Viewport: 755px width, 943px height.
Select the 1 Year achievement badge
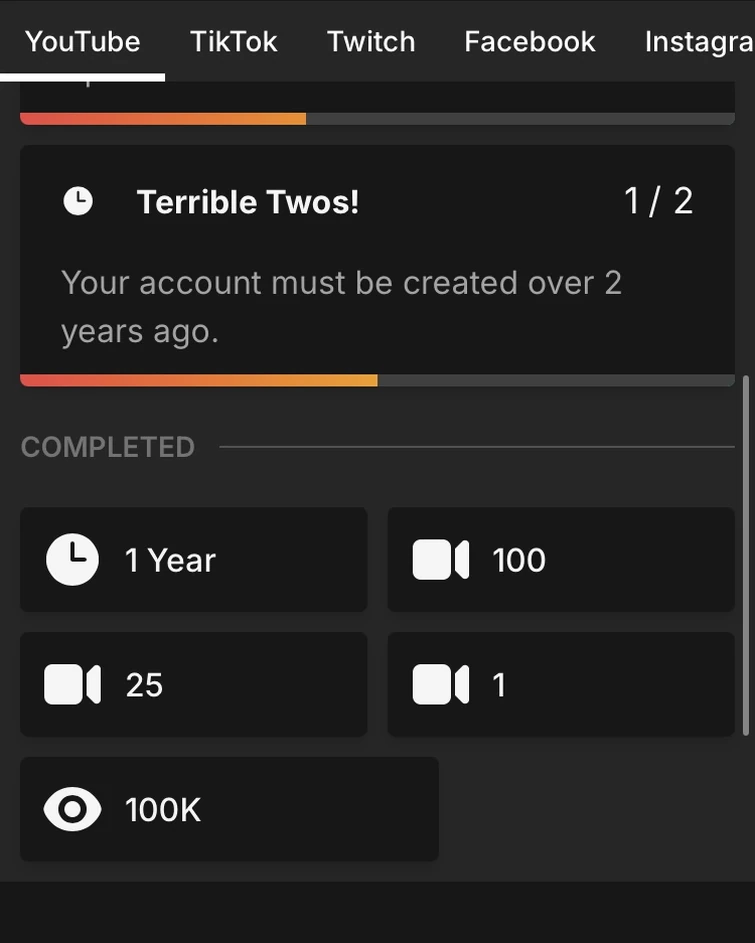193,558
